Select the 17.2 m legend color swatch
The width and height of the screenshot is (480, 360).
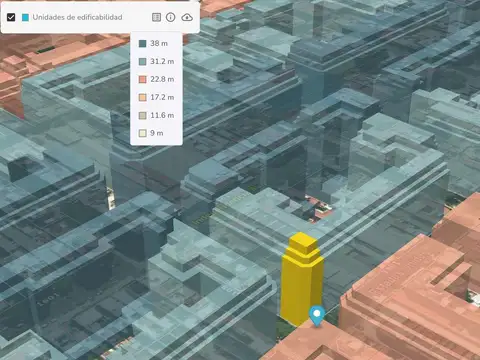coord(143,97)
